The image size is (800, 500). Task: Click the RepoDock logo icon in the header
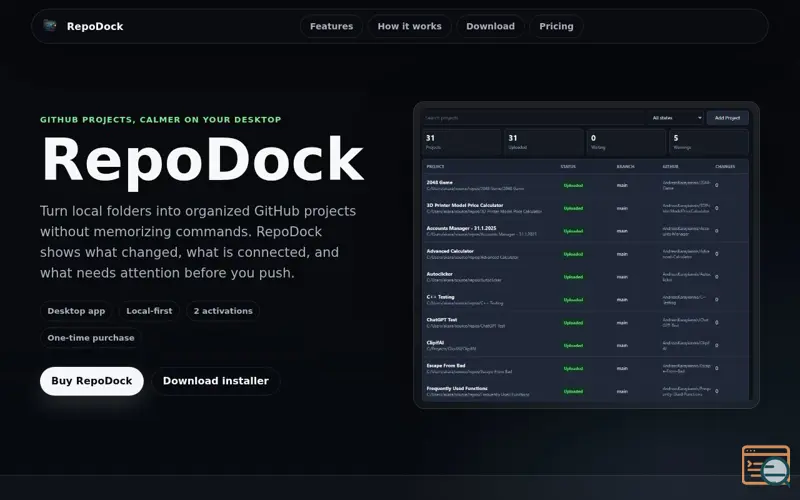pyautogui.click(x=49, y=26)
